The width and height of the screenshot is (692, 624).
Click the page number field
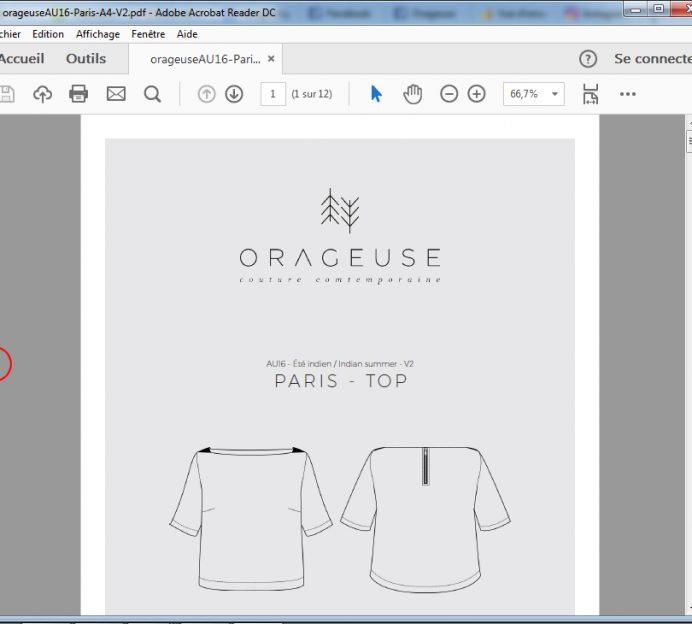tap(273, 94)
